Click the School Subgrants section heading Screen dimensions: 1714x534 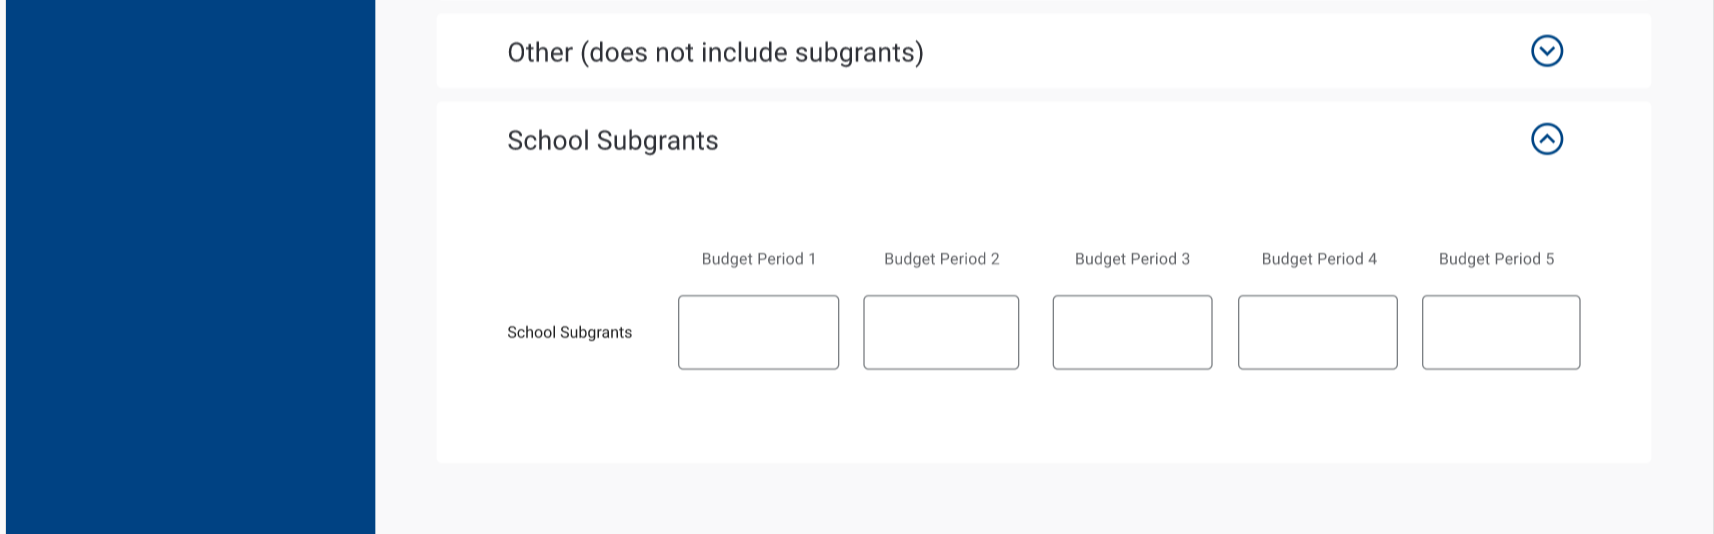612,141
